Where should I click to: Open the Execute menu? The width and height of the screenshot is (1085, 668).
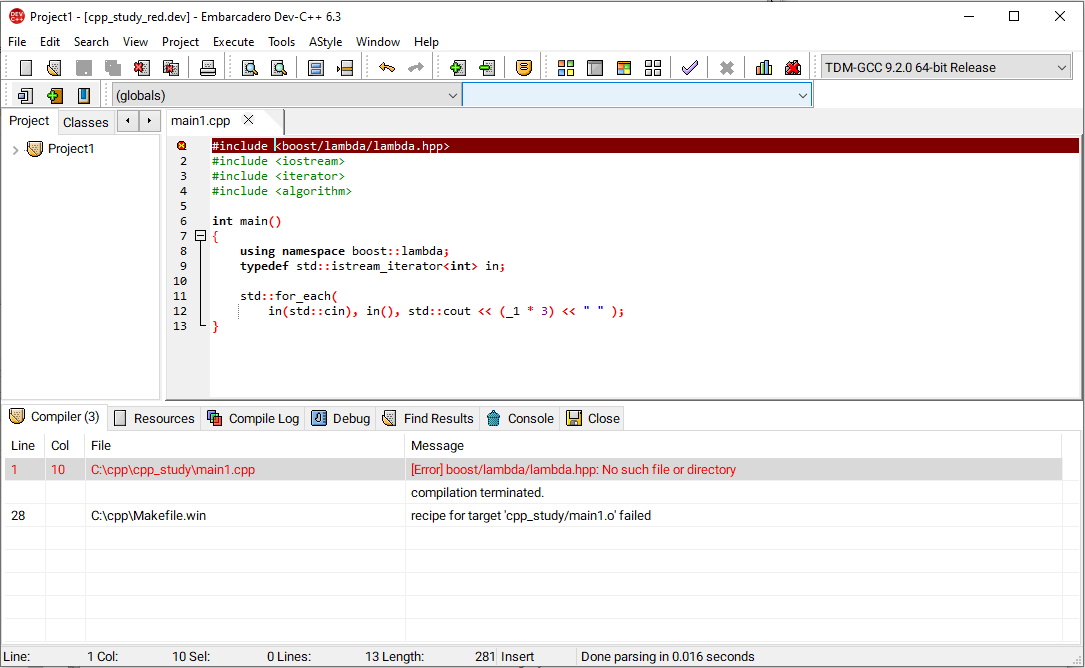(233, 42)
